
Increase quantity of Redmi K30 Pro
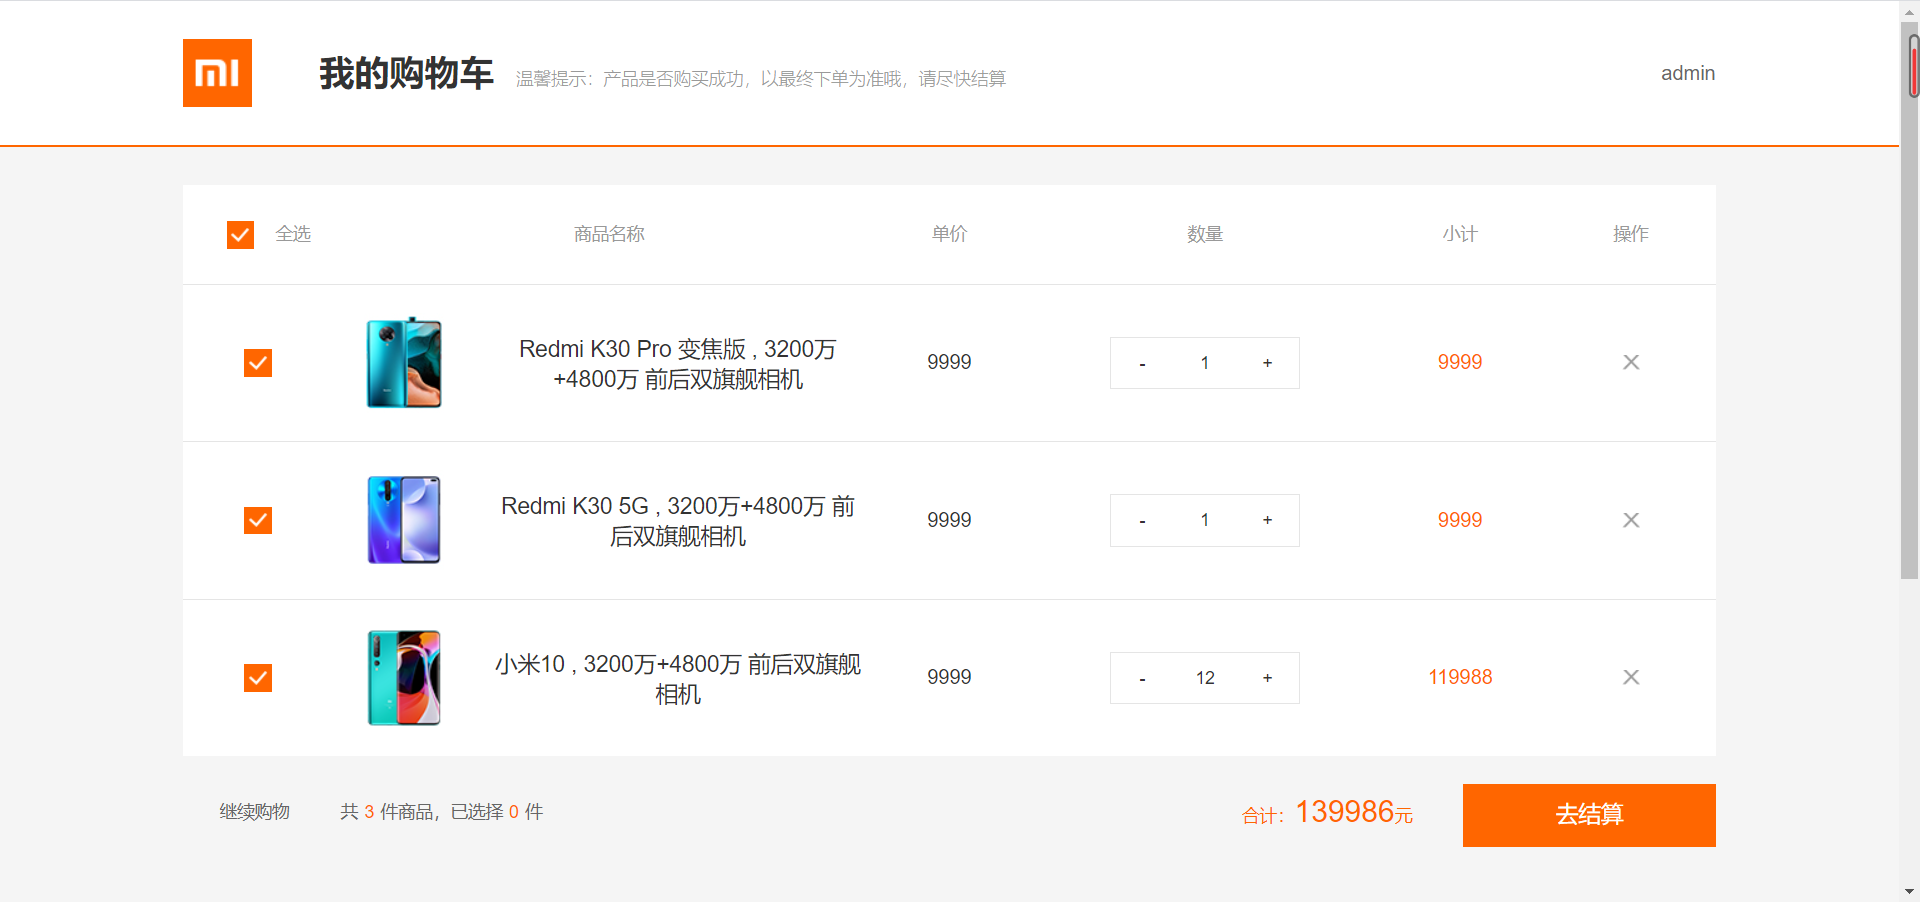[1267, 363]
